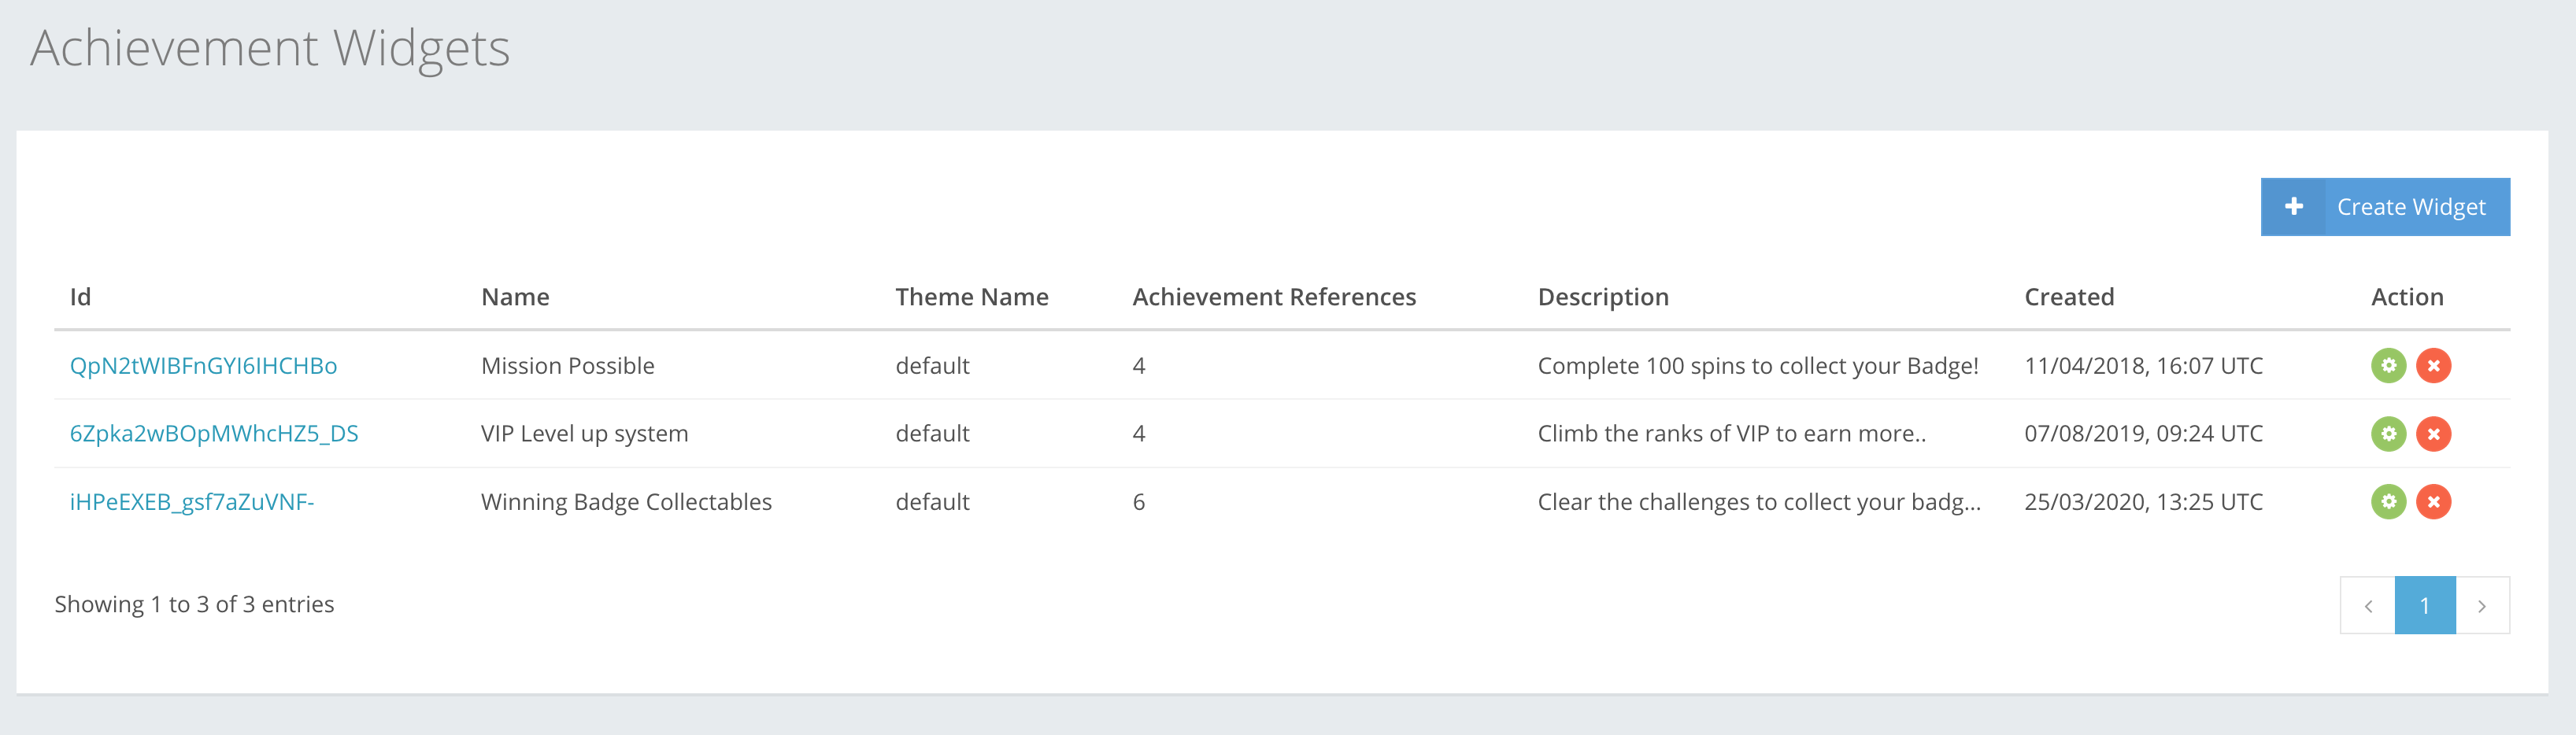Click the next page chevron arrow
The height and width of the screenshot is (735, 2576).
[x=2482, y=604]
